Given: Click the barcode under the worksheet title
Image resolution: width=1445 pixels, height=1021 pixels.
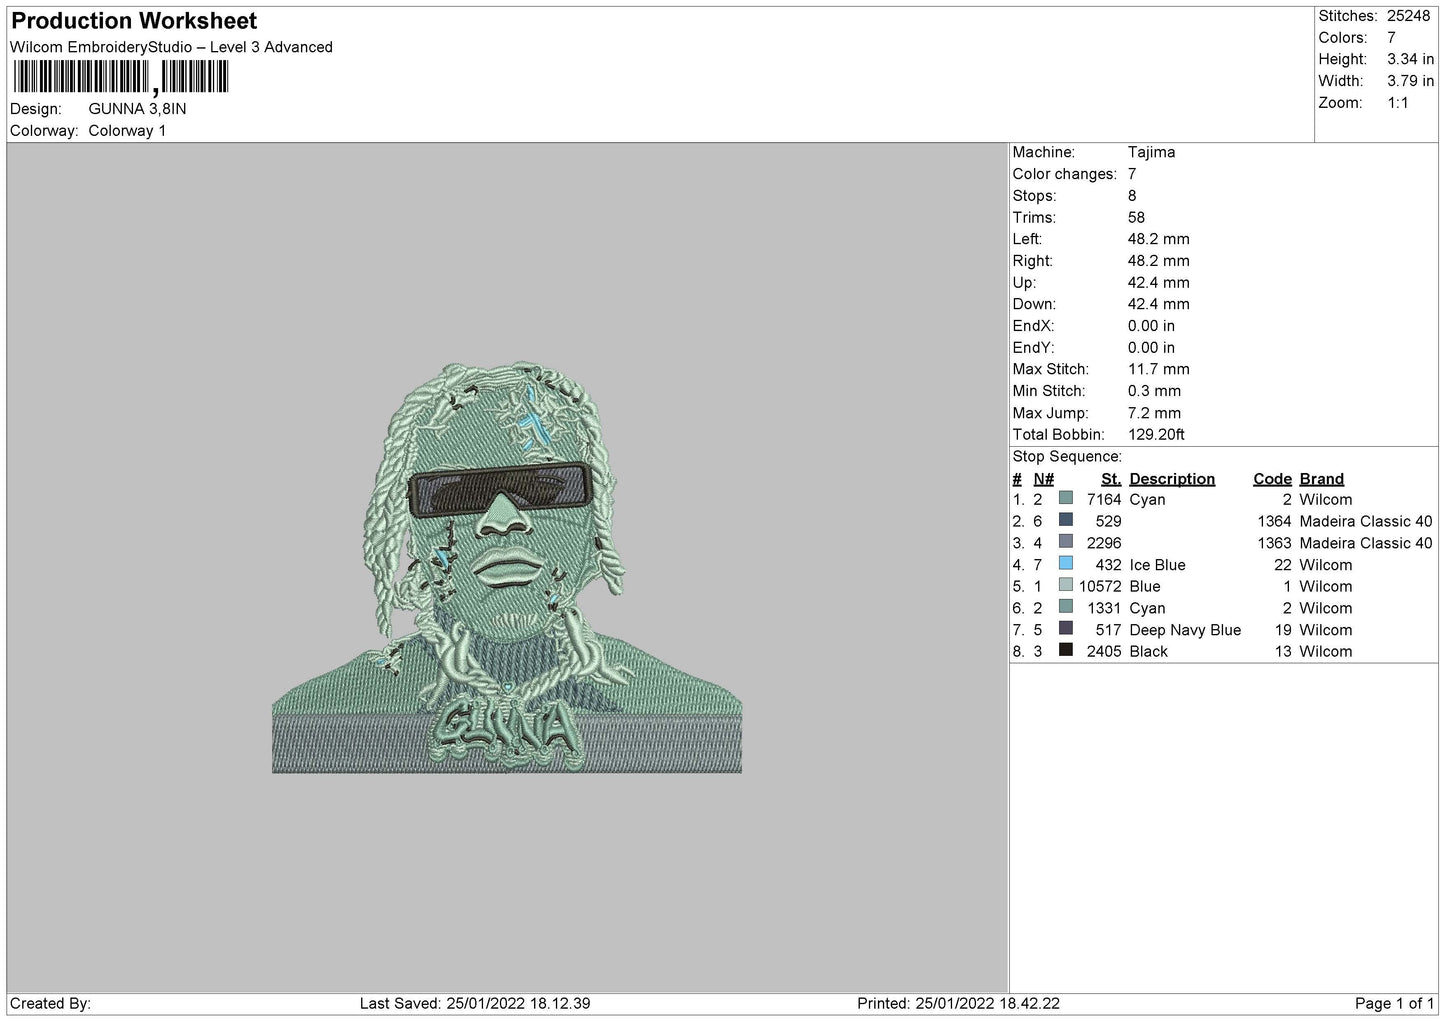Looking at the screenshot, I should (x=121, y=78).
